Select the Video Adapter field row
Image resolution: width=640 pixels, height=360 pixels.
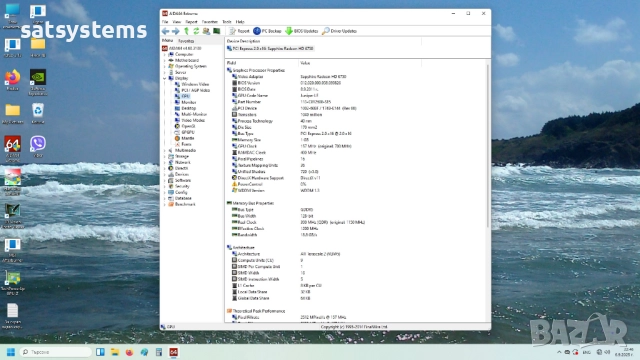click(x=289, y=77)
